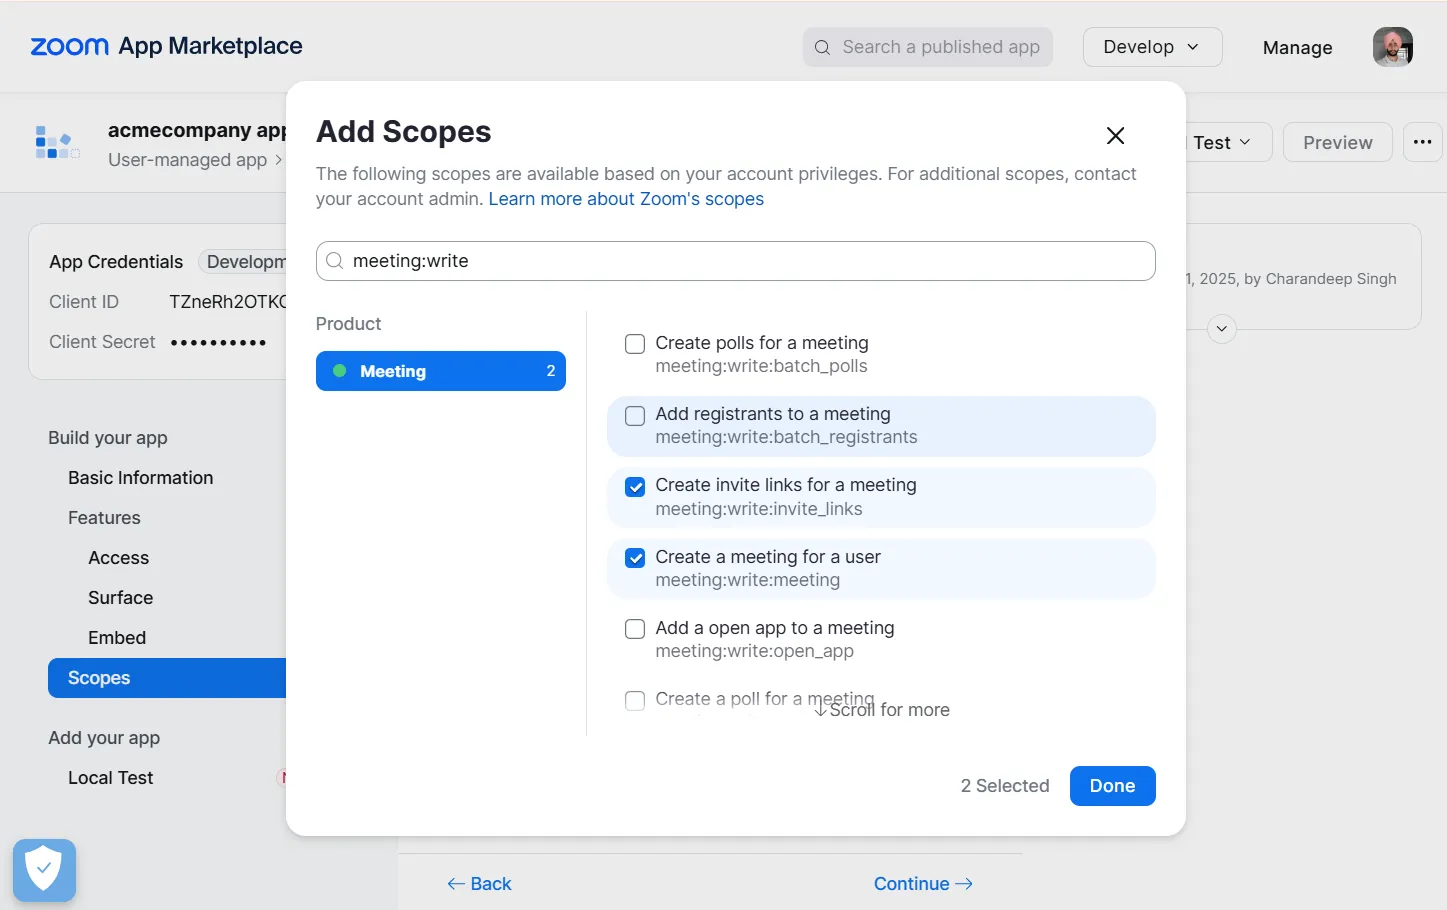Open Local Test in sidebar

[110, 778]
